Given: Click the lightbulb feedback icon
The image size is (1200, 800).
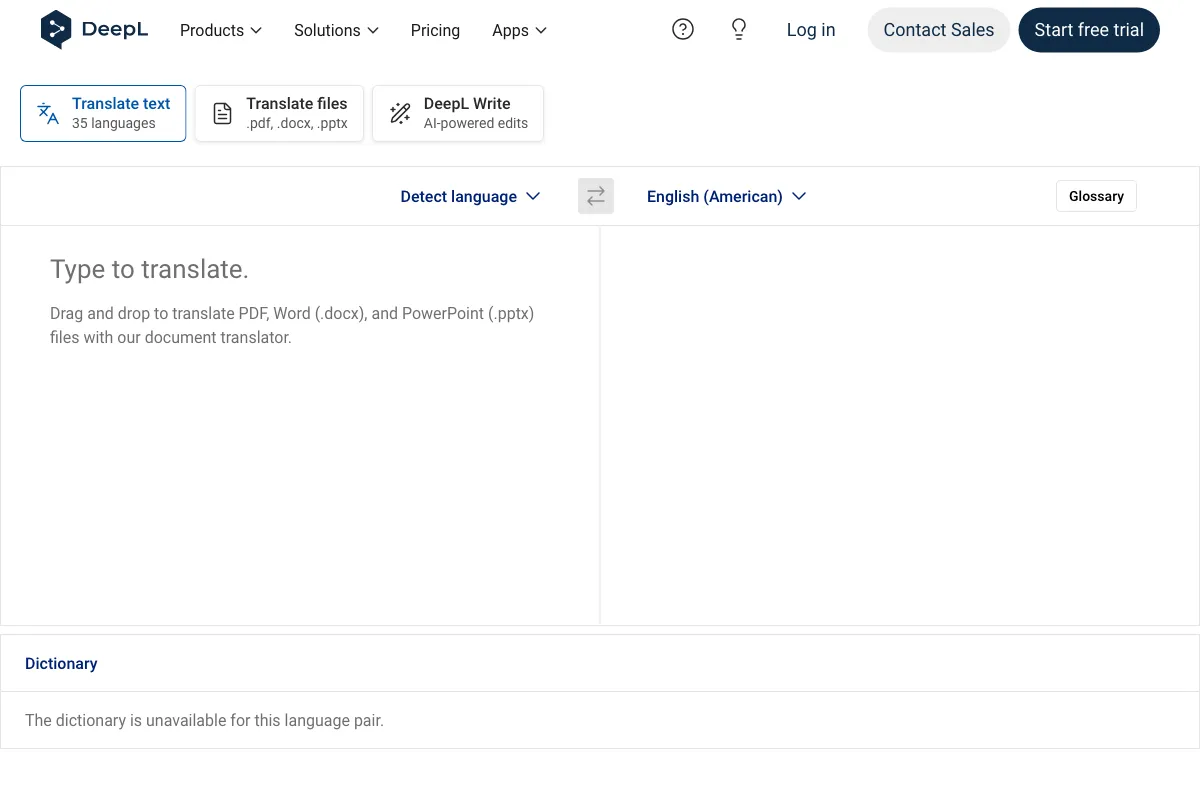Looking at the screenshot, I should 738,29.
